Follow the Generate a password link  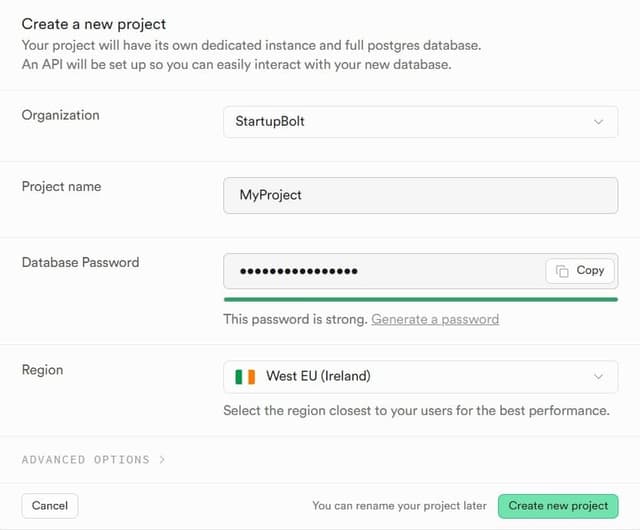tap(435, 319)
